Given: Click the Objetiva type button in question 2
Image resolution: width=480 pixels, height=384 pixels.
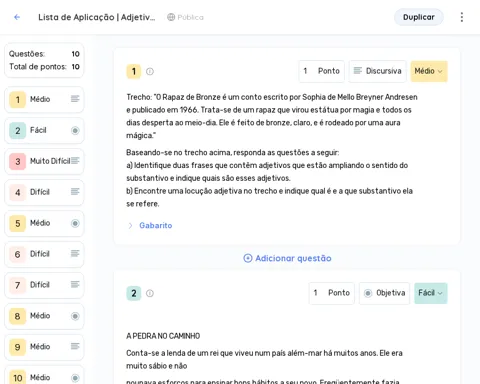Looking at the screenshot, I should tap(384, 293).
